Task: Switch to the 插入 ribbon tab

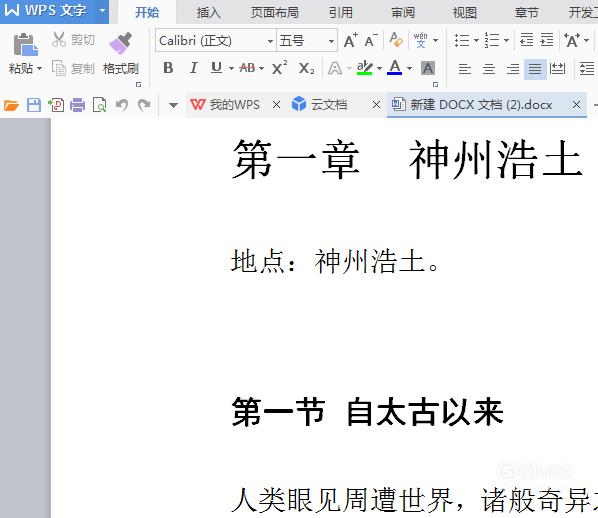Action: point(208,13)
